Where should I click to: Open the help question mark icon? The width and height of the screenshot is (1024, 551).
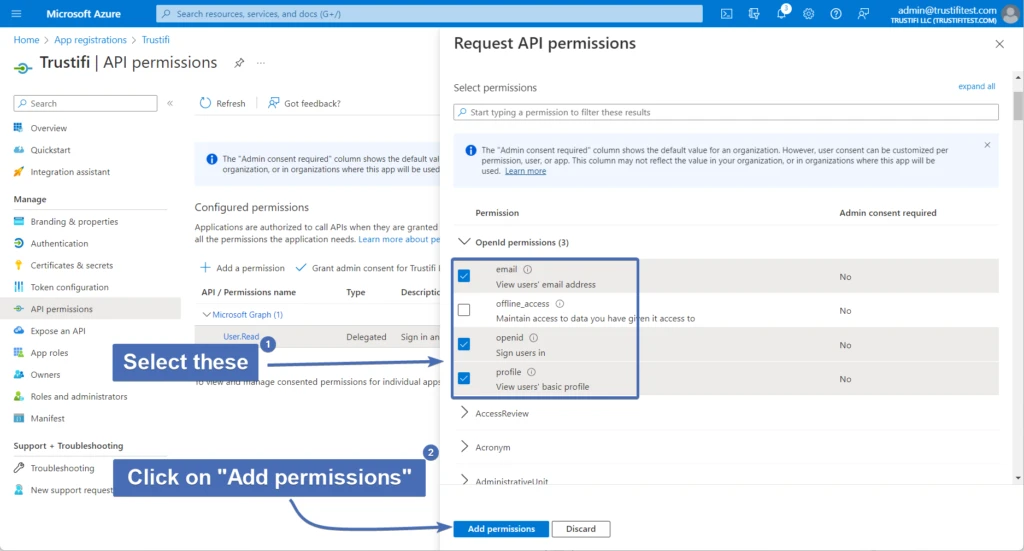coord(836,14)
